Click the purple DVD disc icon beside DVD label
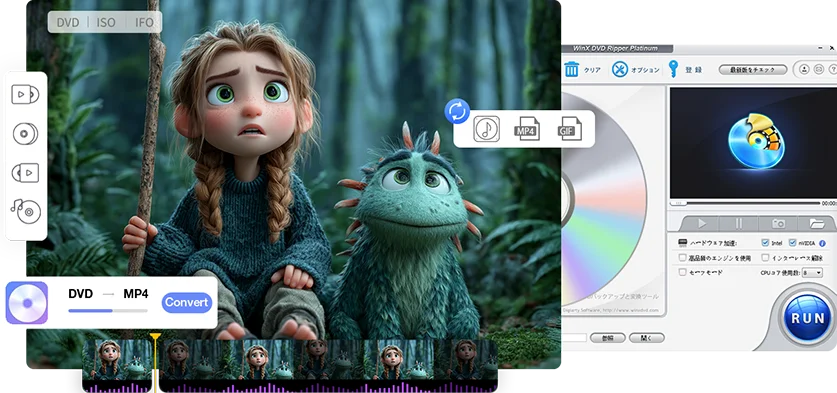The image size is (837, 393). coord(27,303)
